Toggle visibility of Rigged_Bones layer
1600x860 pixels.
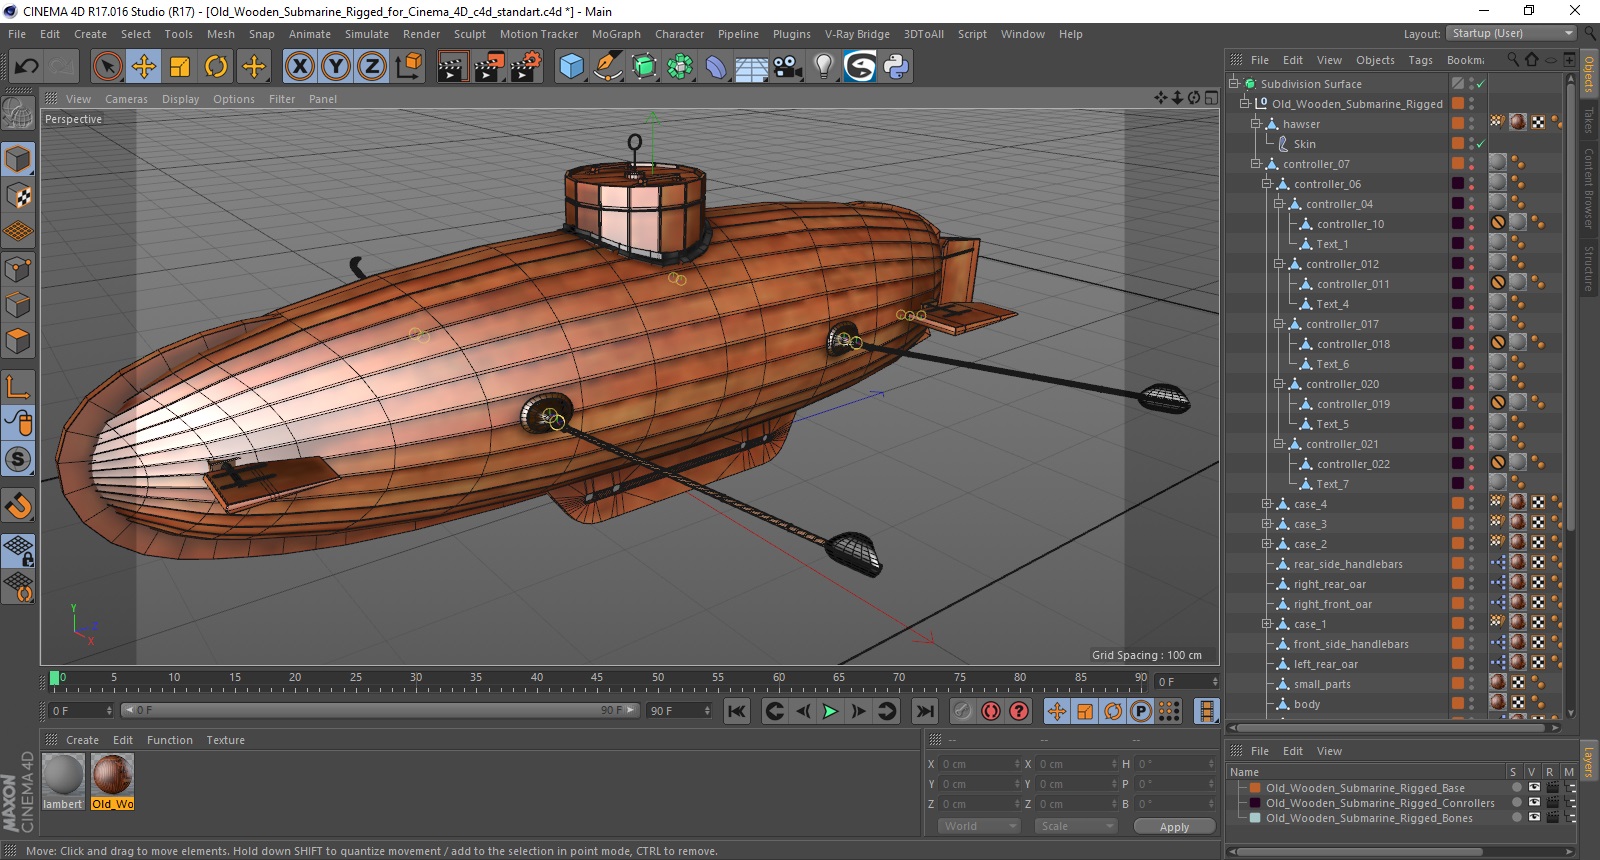(1534, 817)
